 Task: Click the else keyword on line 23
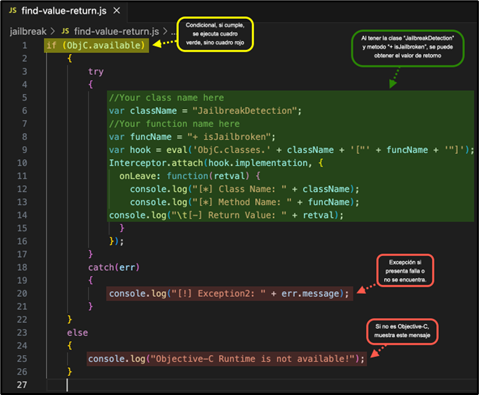77,333
